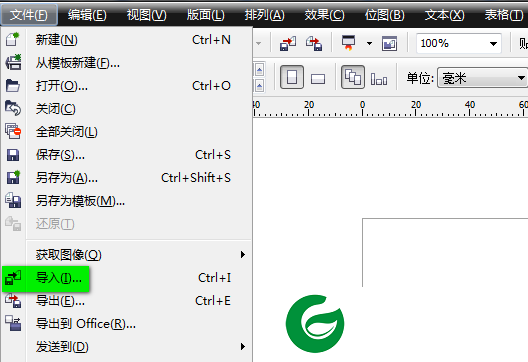Click the welcome screen toolbar icon
The image size is (528, 362).
coord(389,43)
